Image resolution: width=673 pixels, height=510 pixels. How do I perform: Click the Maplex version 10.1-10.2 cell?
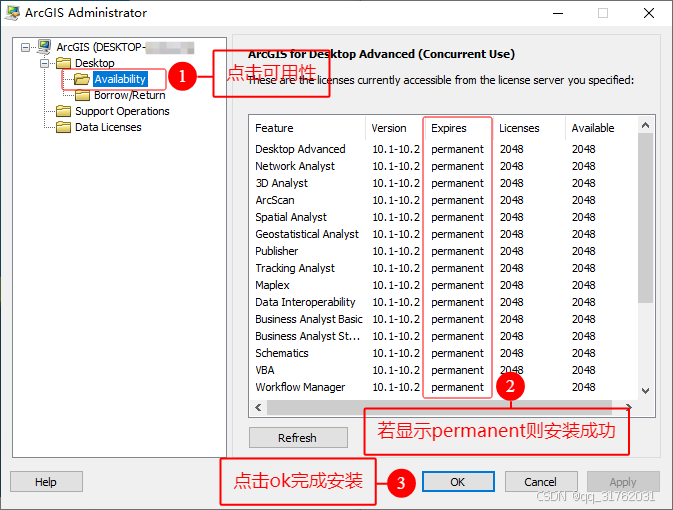coord(396,285)
